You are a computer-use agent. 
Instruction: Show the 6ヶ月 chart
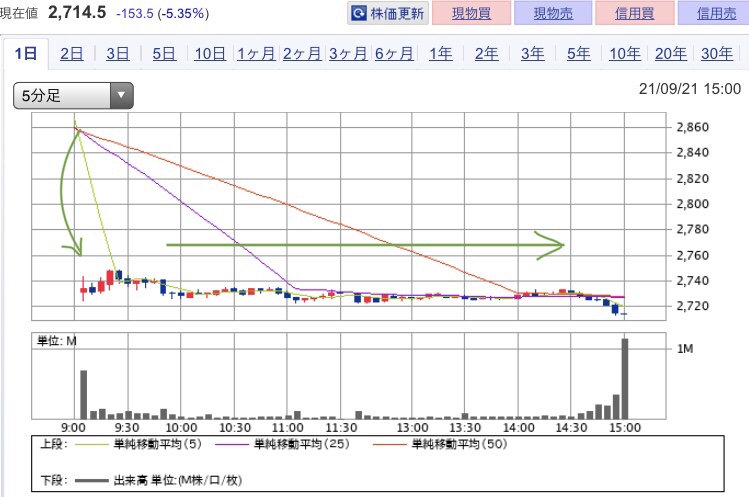[x=394, y=54]
